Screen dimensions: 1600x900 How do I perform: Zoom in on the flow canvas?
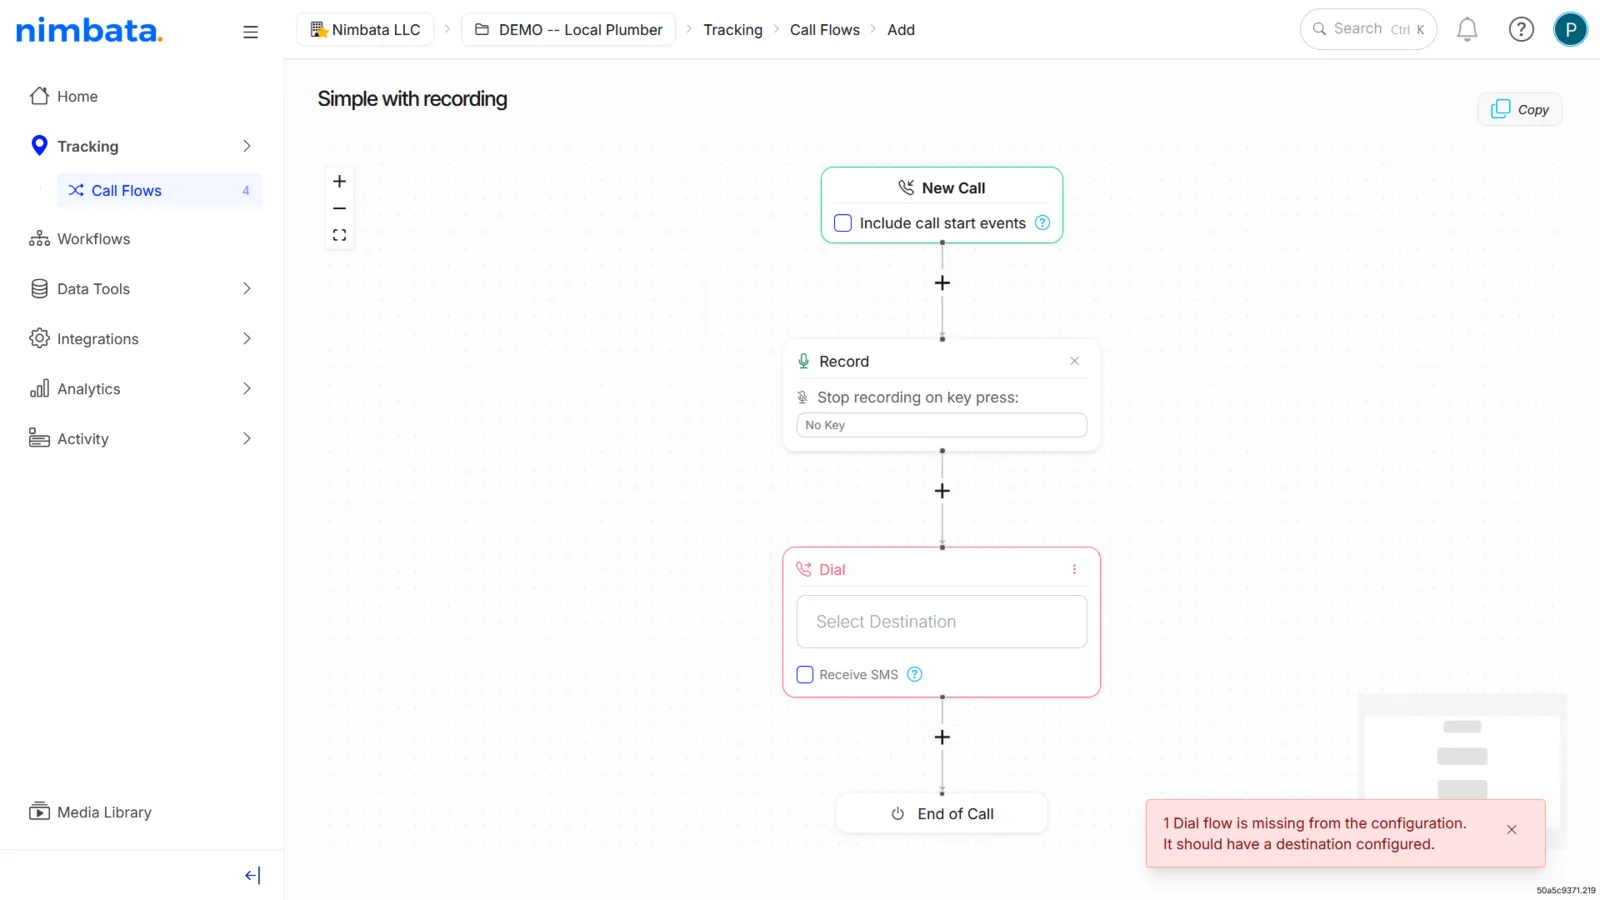tap(340, 181)
